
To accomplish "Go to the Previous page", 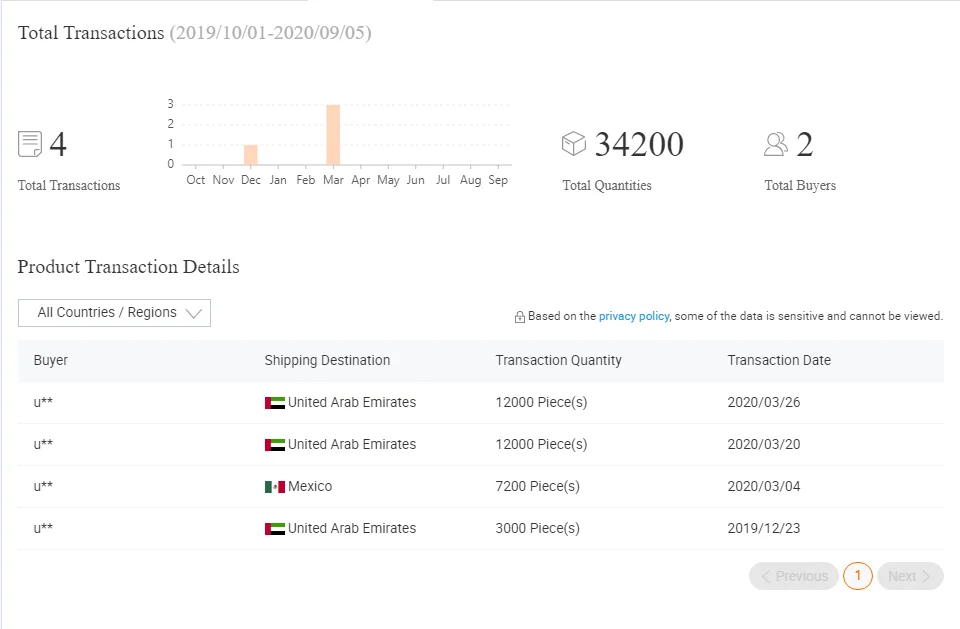I will (794, 576).
